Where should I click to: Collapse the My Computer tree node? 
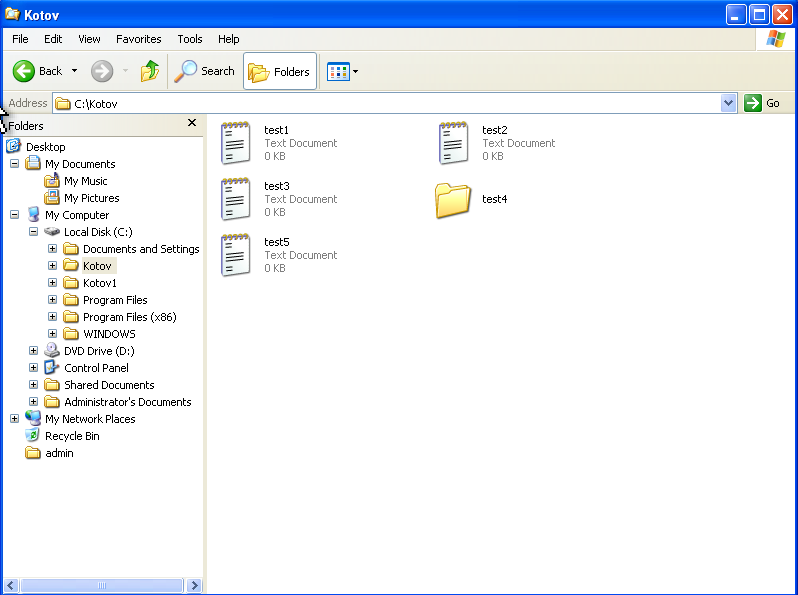coord(14,214)
